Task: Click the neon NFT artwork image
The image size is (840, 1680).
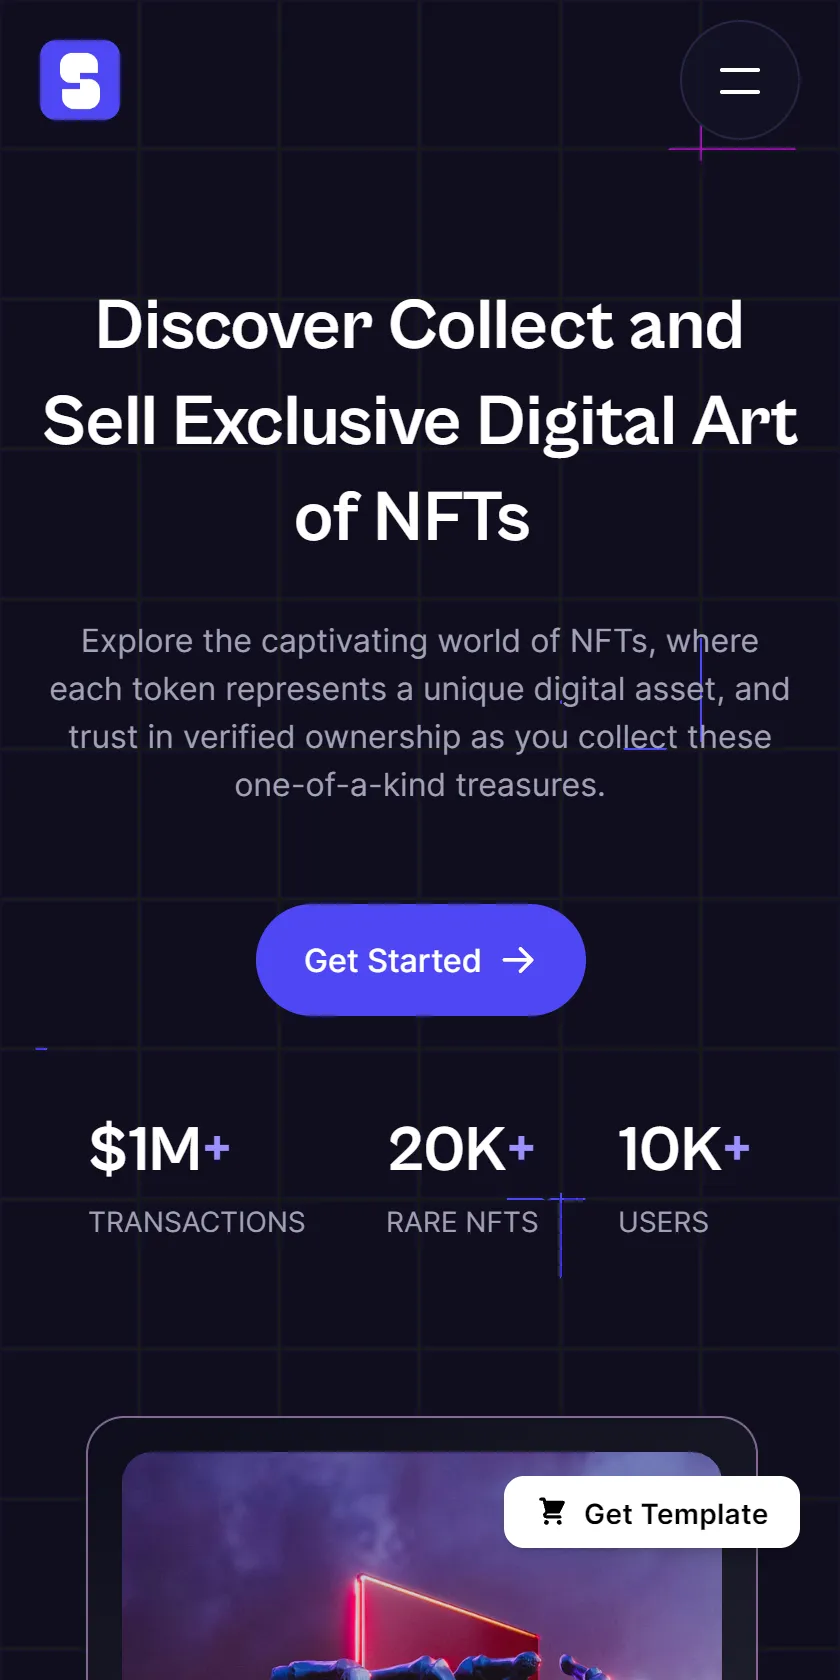Action: click(422, 1566)
